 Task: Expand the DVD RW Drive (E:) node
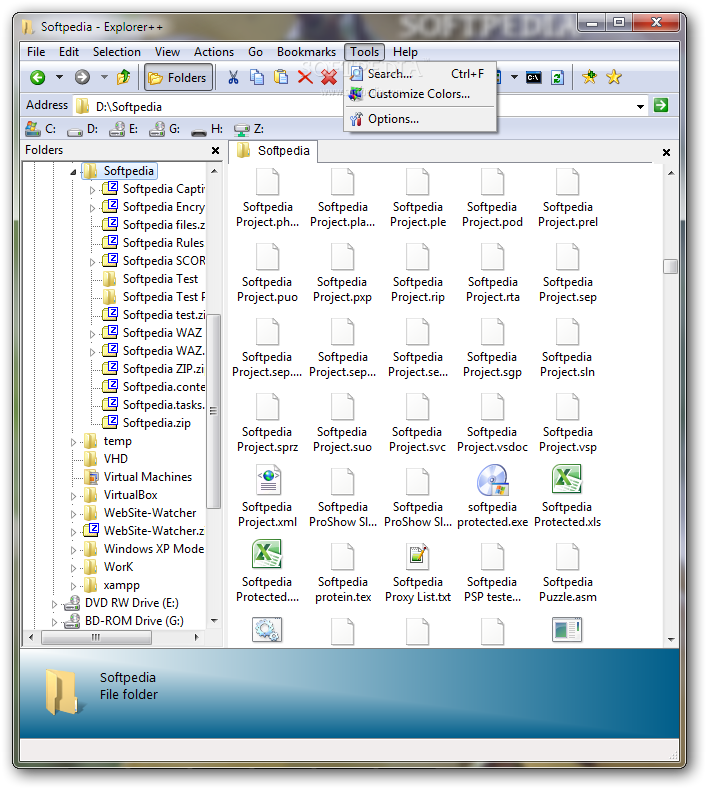(54, 604)
